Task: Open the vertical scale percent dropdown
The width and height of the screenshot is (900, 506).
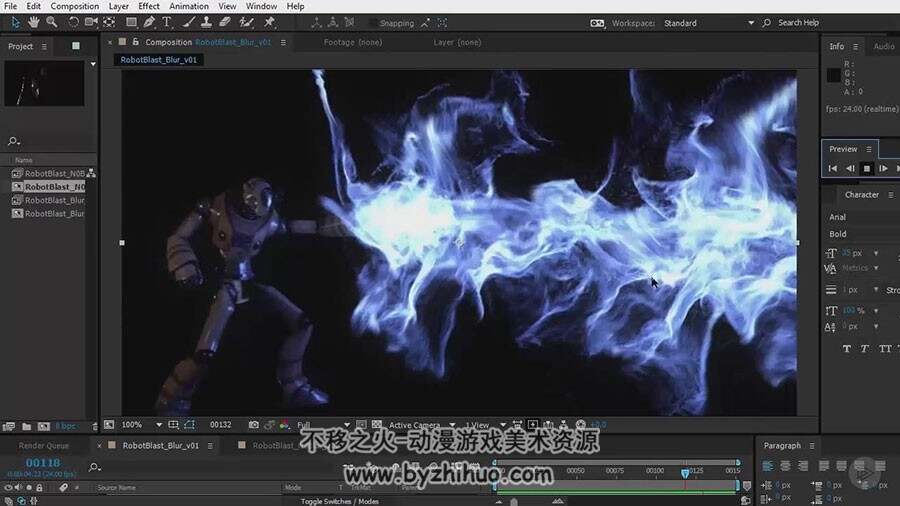Action: [x=876, y=310]
